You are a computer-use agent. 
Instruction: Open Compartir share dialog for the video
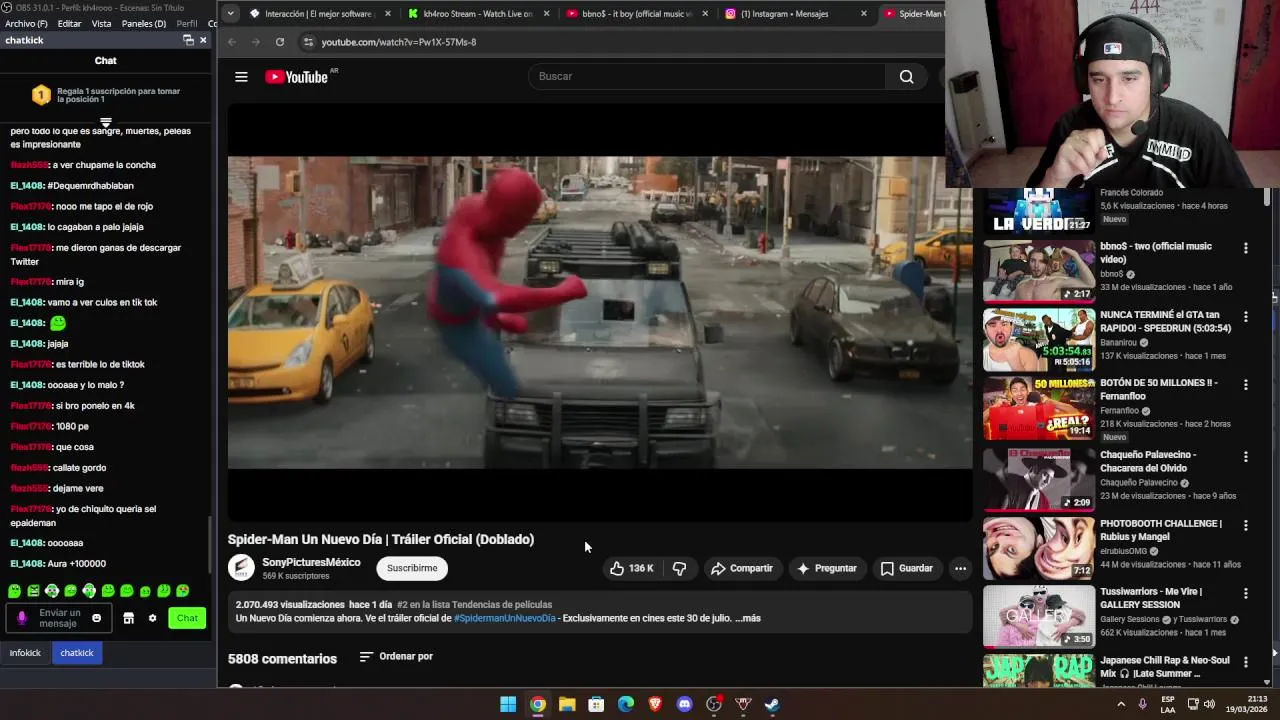coord(742,568)
